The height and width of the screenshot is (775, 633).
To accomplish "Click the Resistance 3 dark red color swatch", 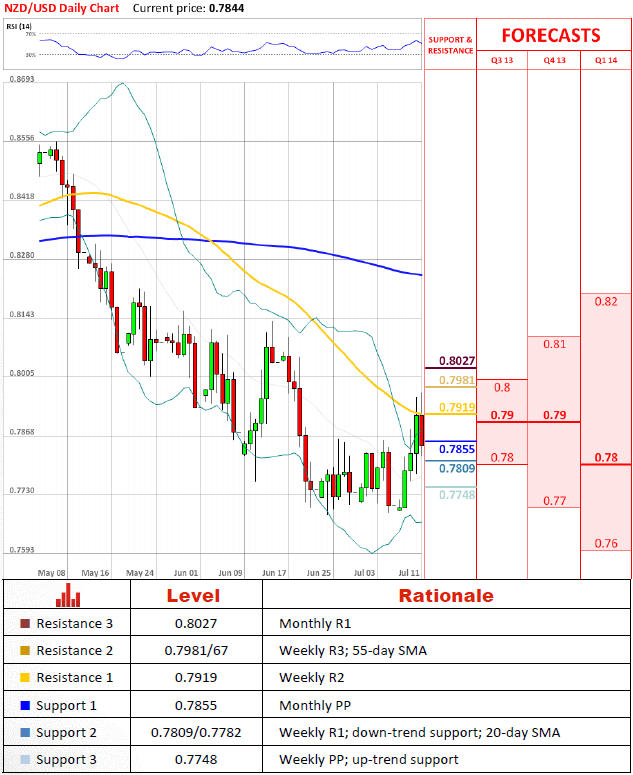I will coord(25,623).
